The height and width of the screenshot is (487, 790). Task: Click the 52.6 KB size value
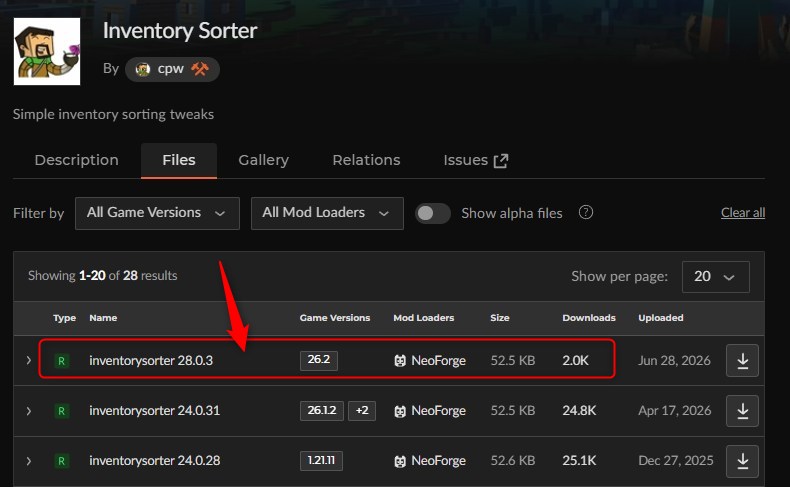coord(513,460)
